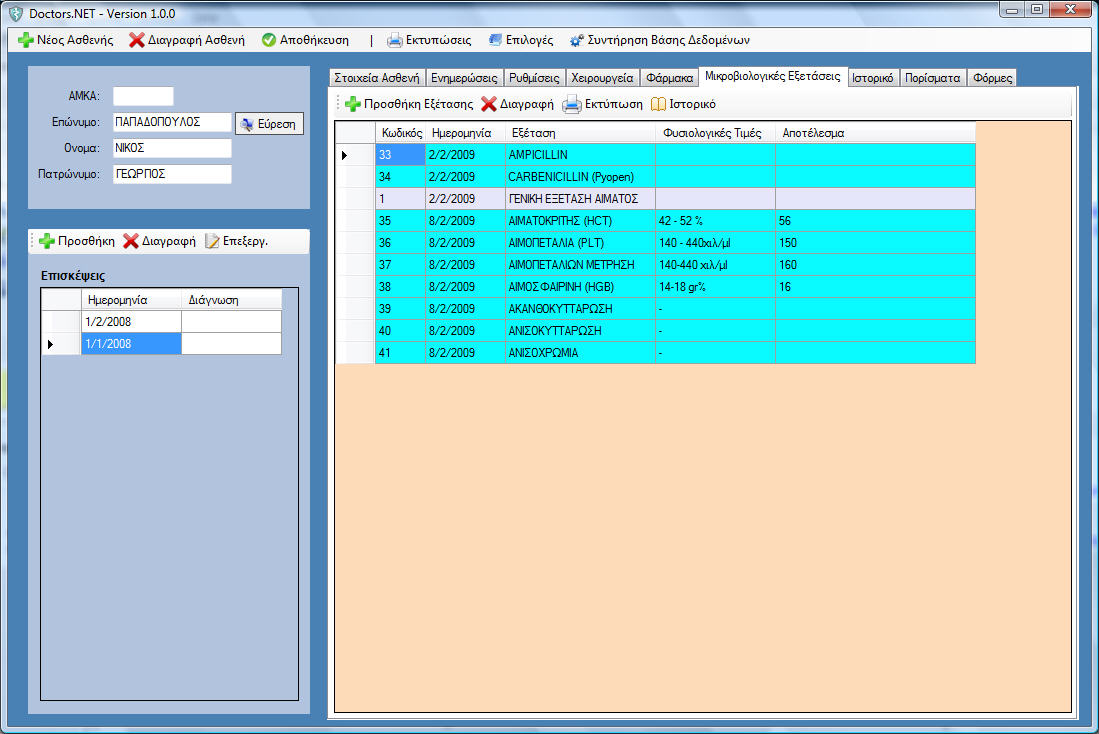Viewport: 1099px width, 734px height.
Task: Open the Χειρουργεία tab
Action: tap(602, 78)
